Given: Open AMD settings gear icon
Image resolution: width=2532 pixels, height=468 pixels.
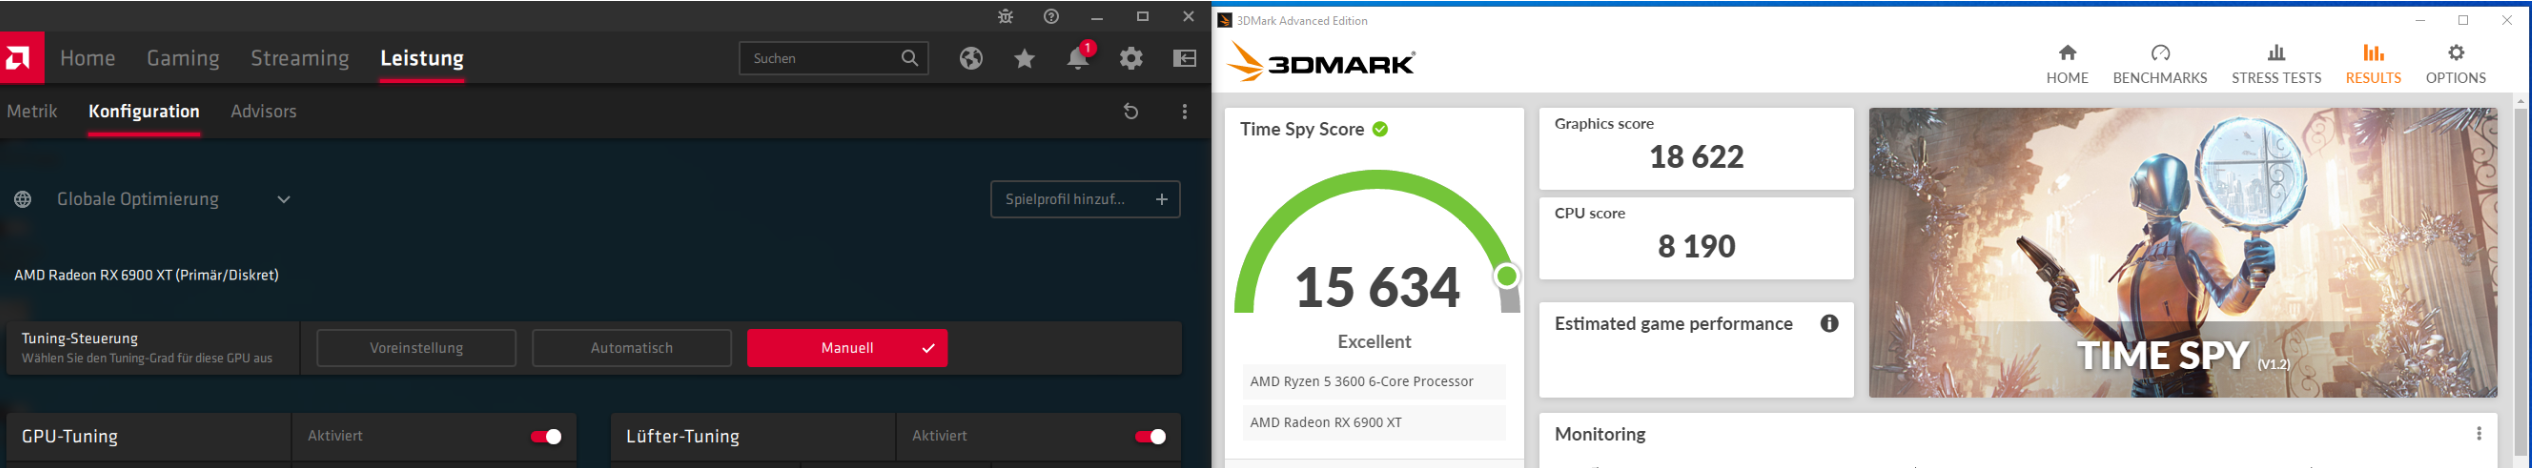Looking at the screenshot, I should (1131, 58).
